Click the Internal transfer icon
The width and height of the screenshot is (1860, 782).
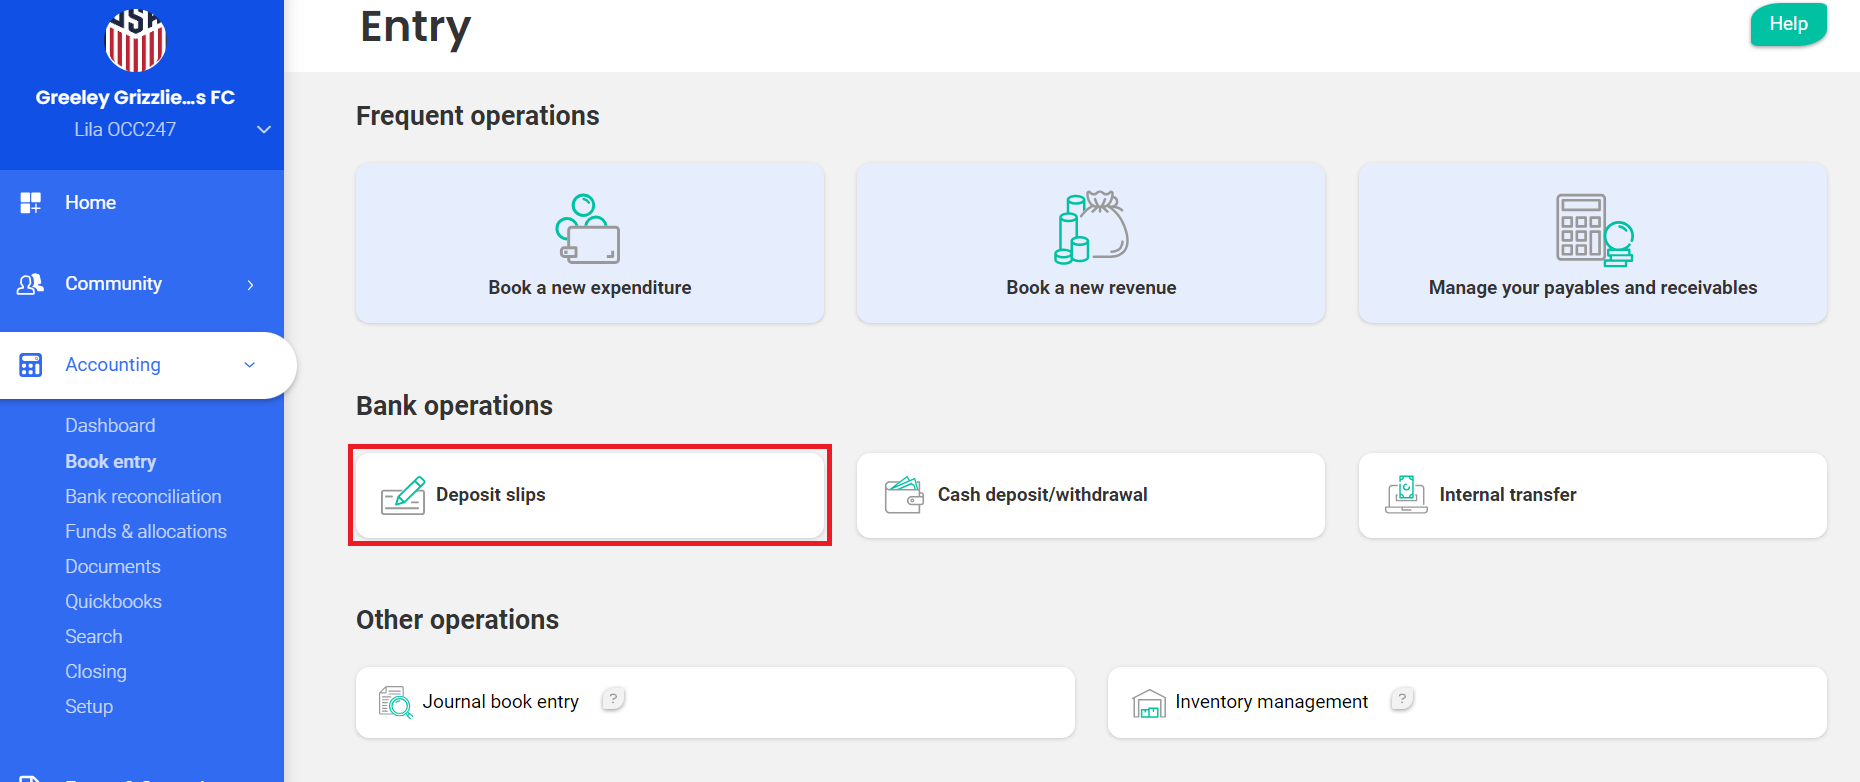1406,495
